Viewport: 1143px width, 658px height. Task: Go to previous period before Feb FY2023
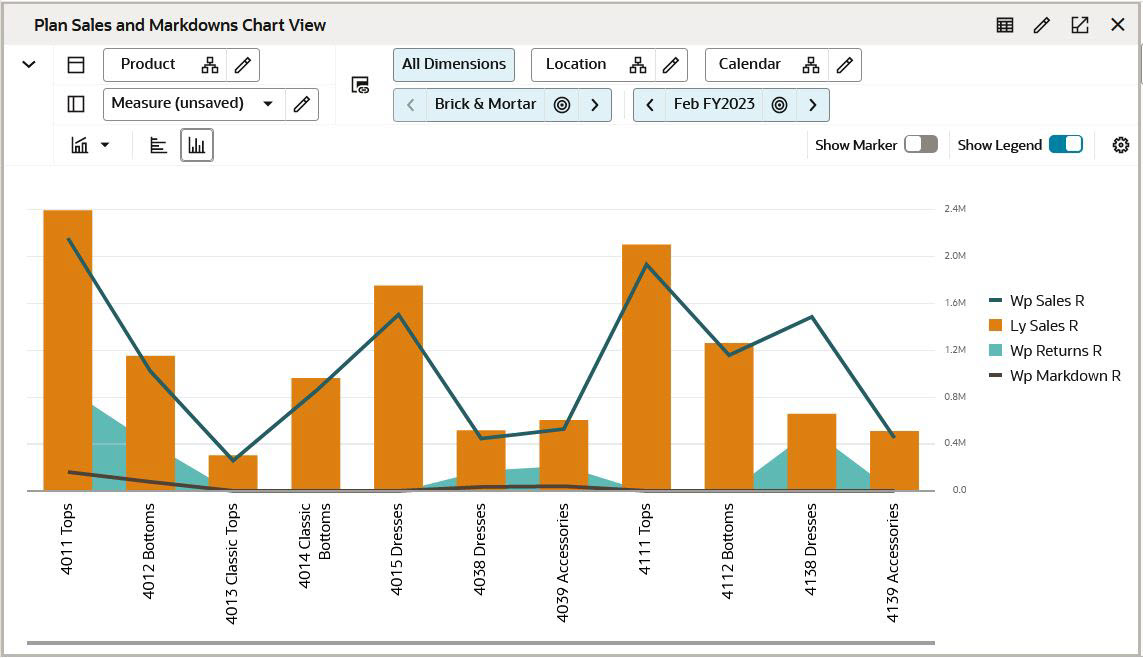coord(649,105)
